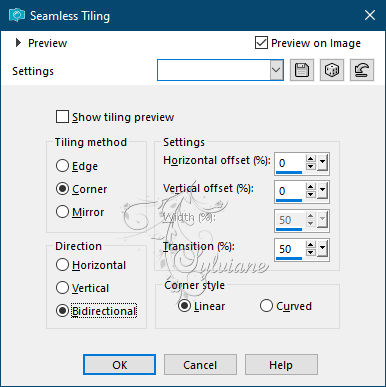Click the Cancel button

point(200,365)
